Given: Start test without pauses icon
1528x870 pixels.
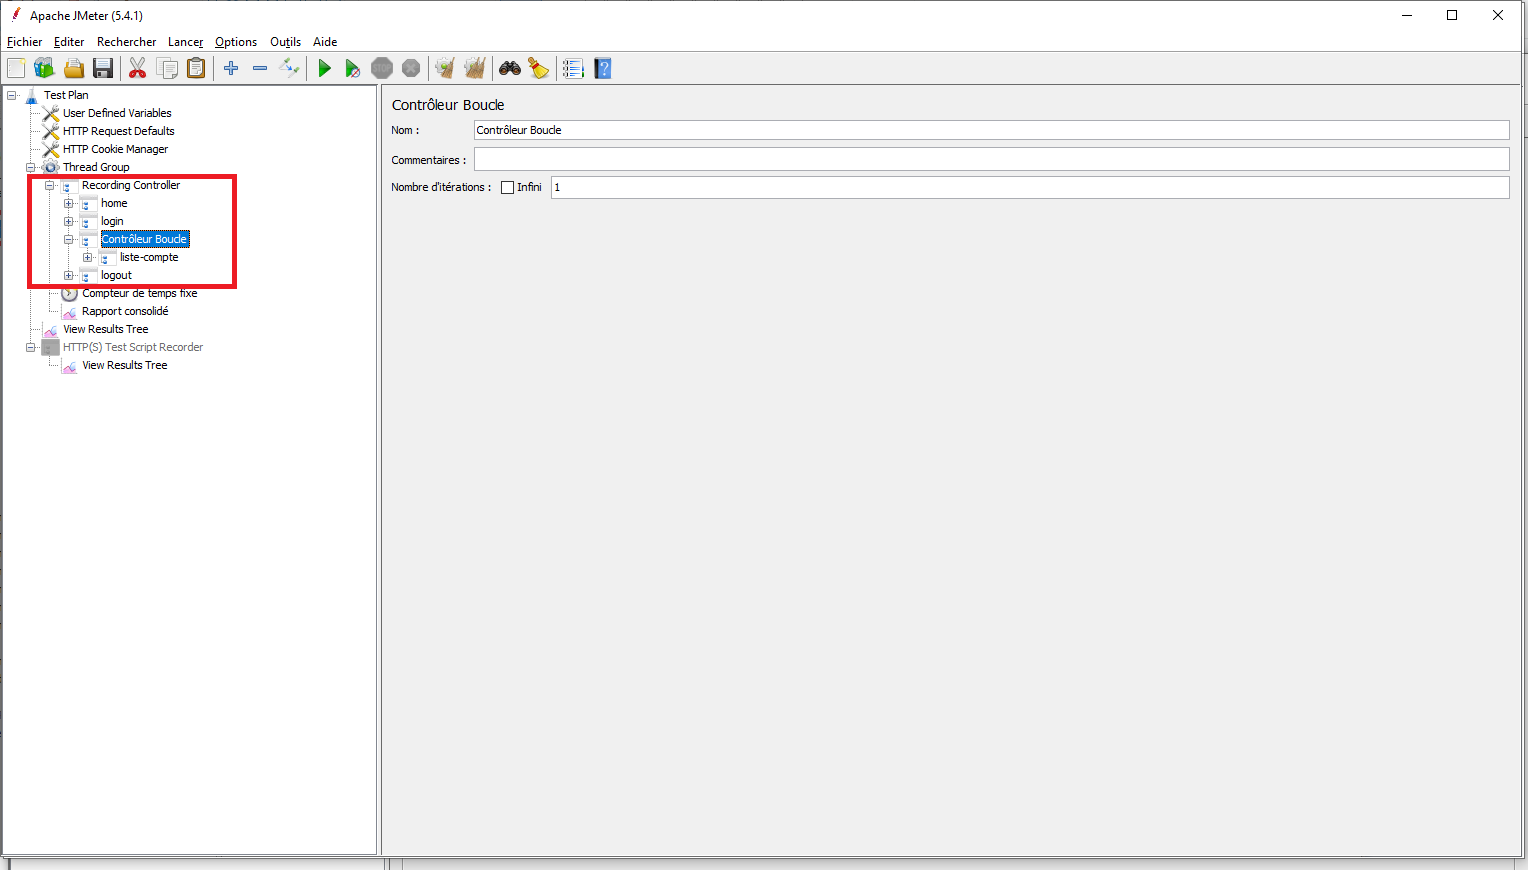Looking at the screenshot, I should [x=353, y=68].
